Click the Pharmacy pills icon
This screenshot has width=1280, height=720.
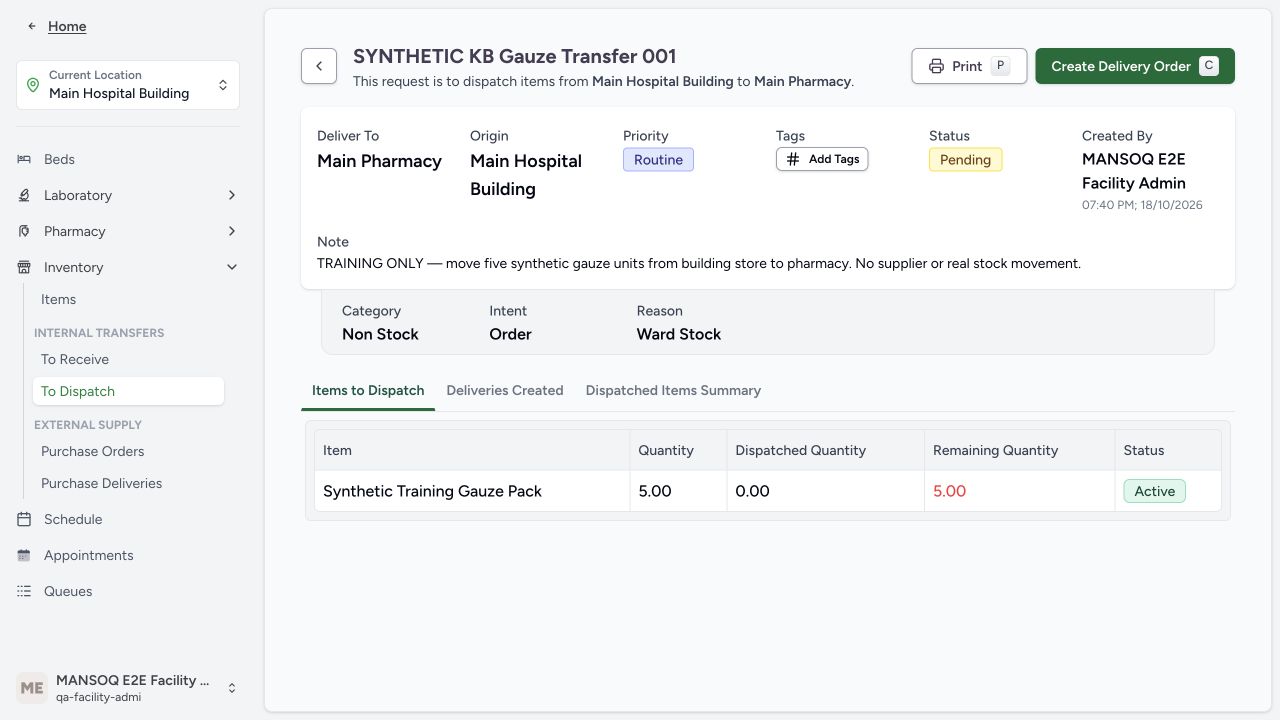[x=24, y=231]
